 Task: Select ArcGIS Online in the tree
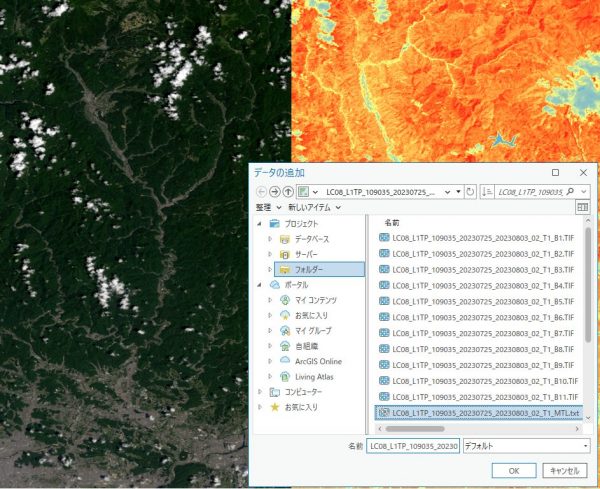tap(318, 361)
